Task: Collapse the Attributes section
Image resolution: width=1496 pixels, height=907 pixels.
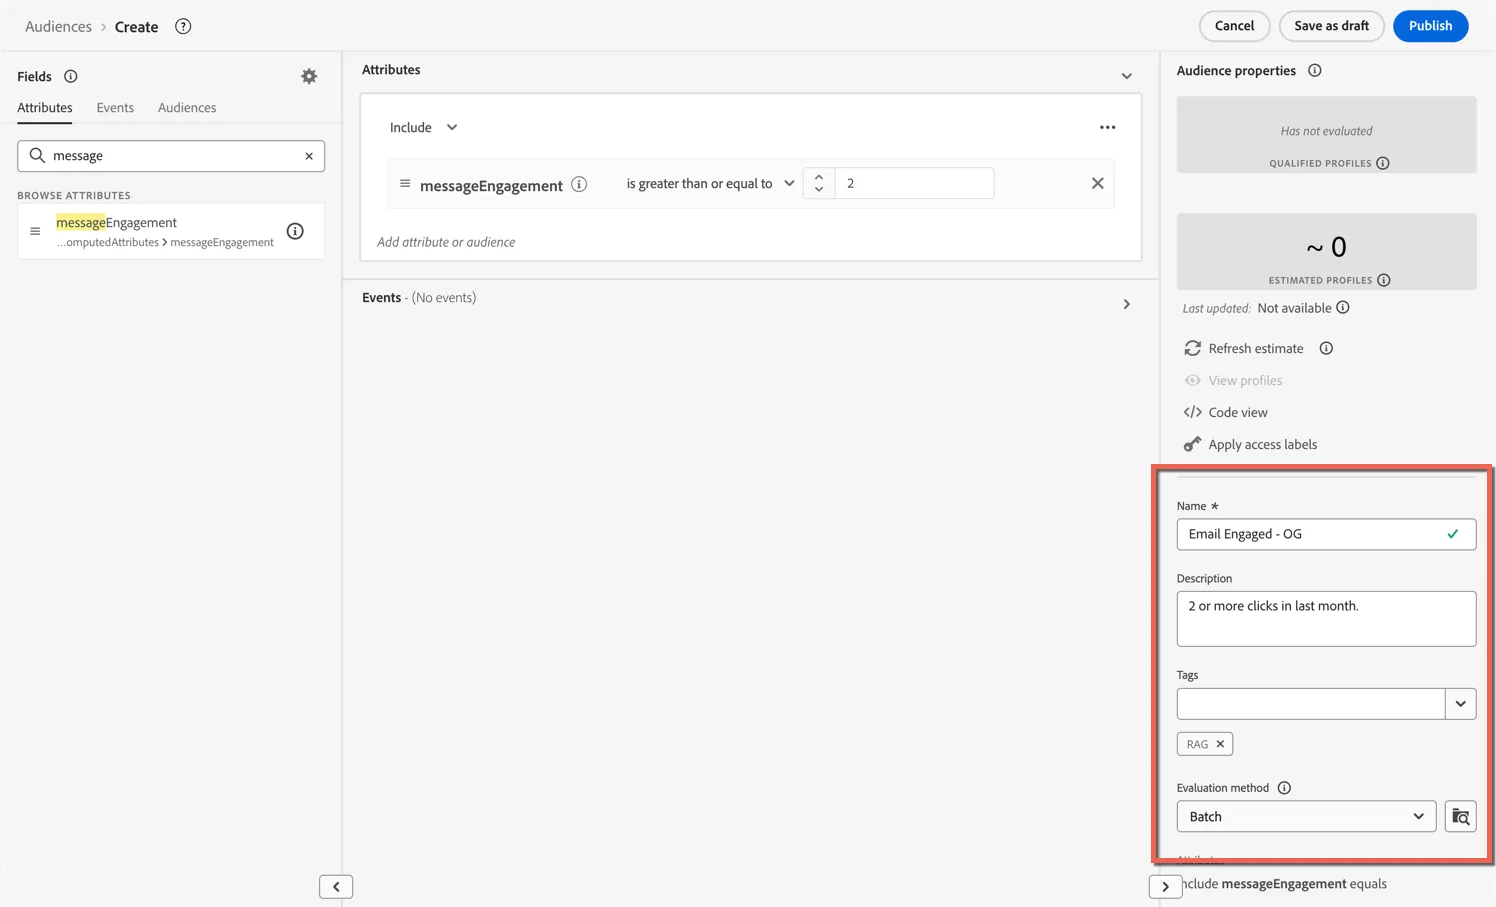Action: pyautogui.click(x=1126, y=76)
